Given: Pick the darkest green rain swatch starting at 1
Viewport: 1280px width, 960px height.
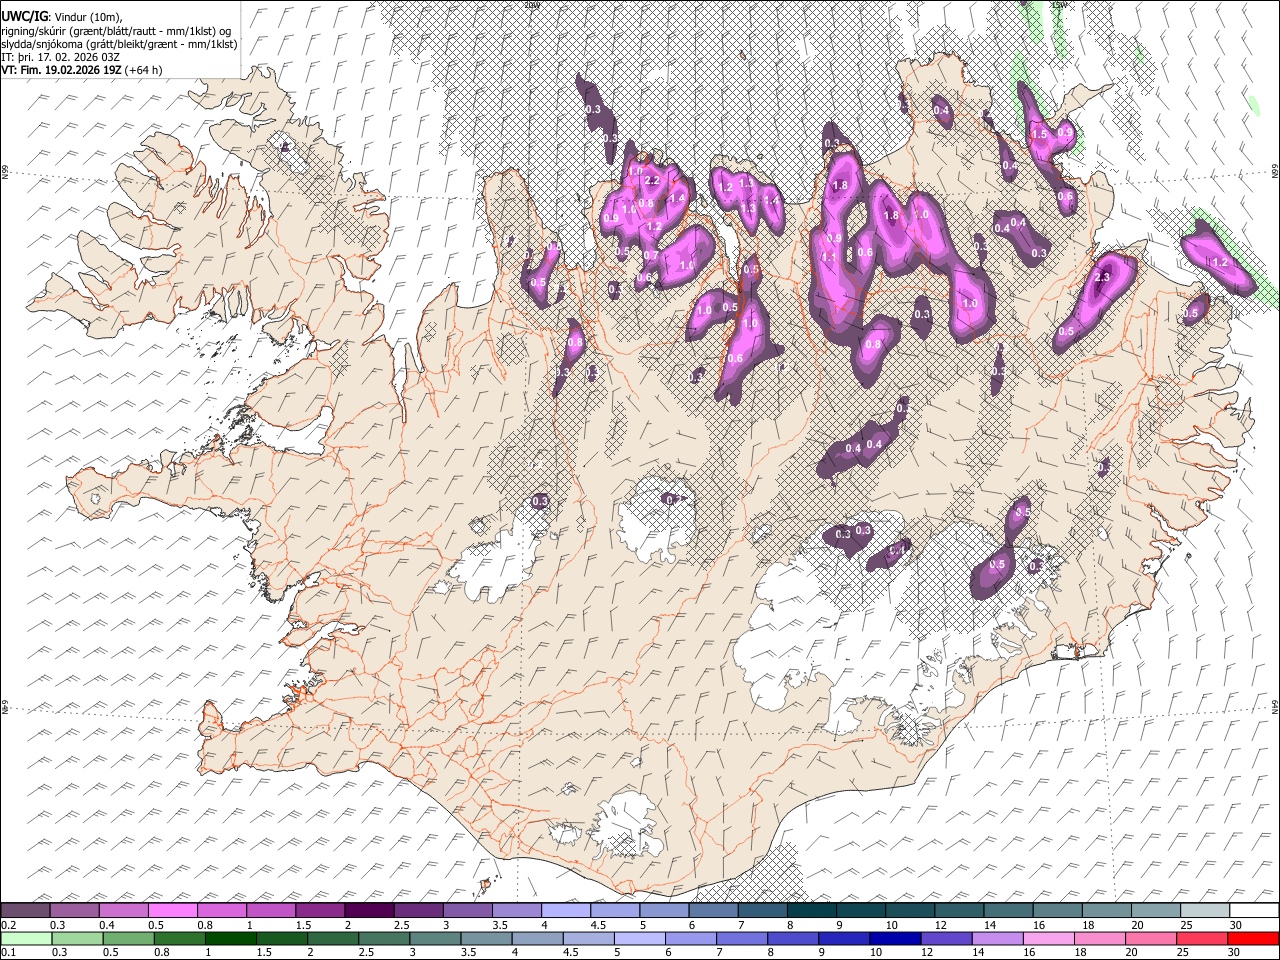Looking at the screenshot, I should point(230,938).
